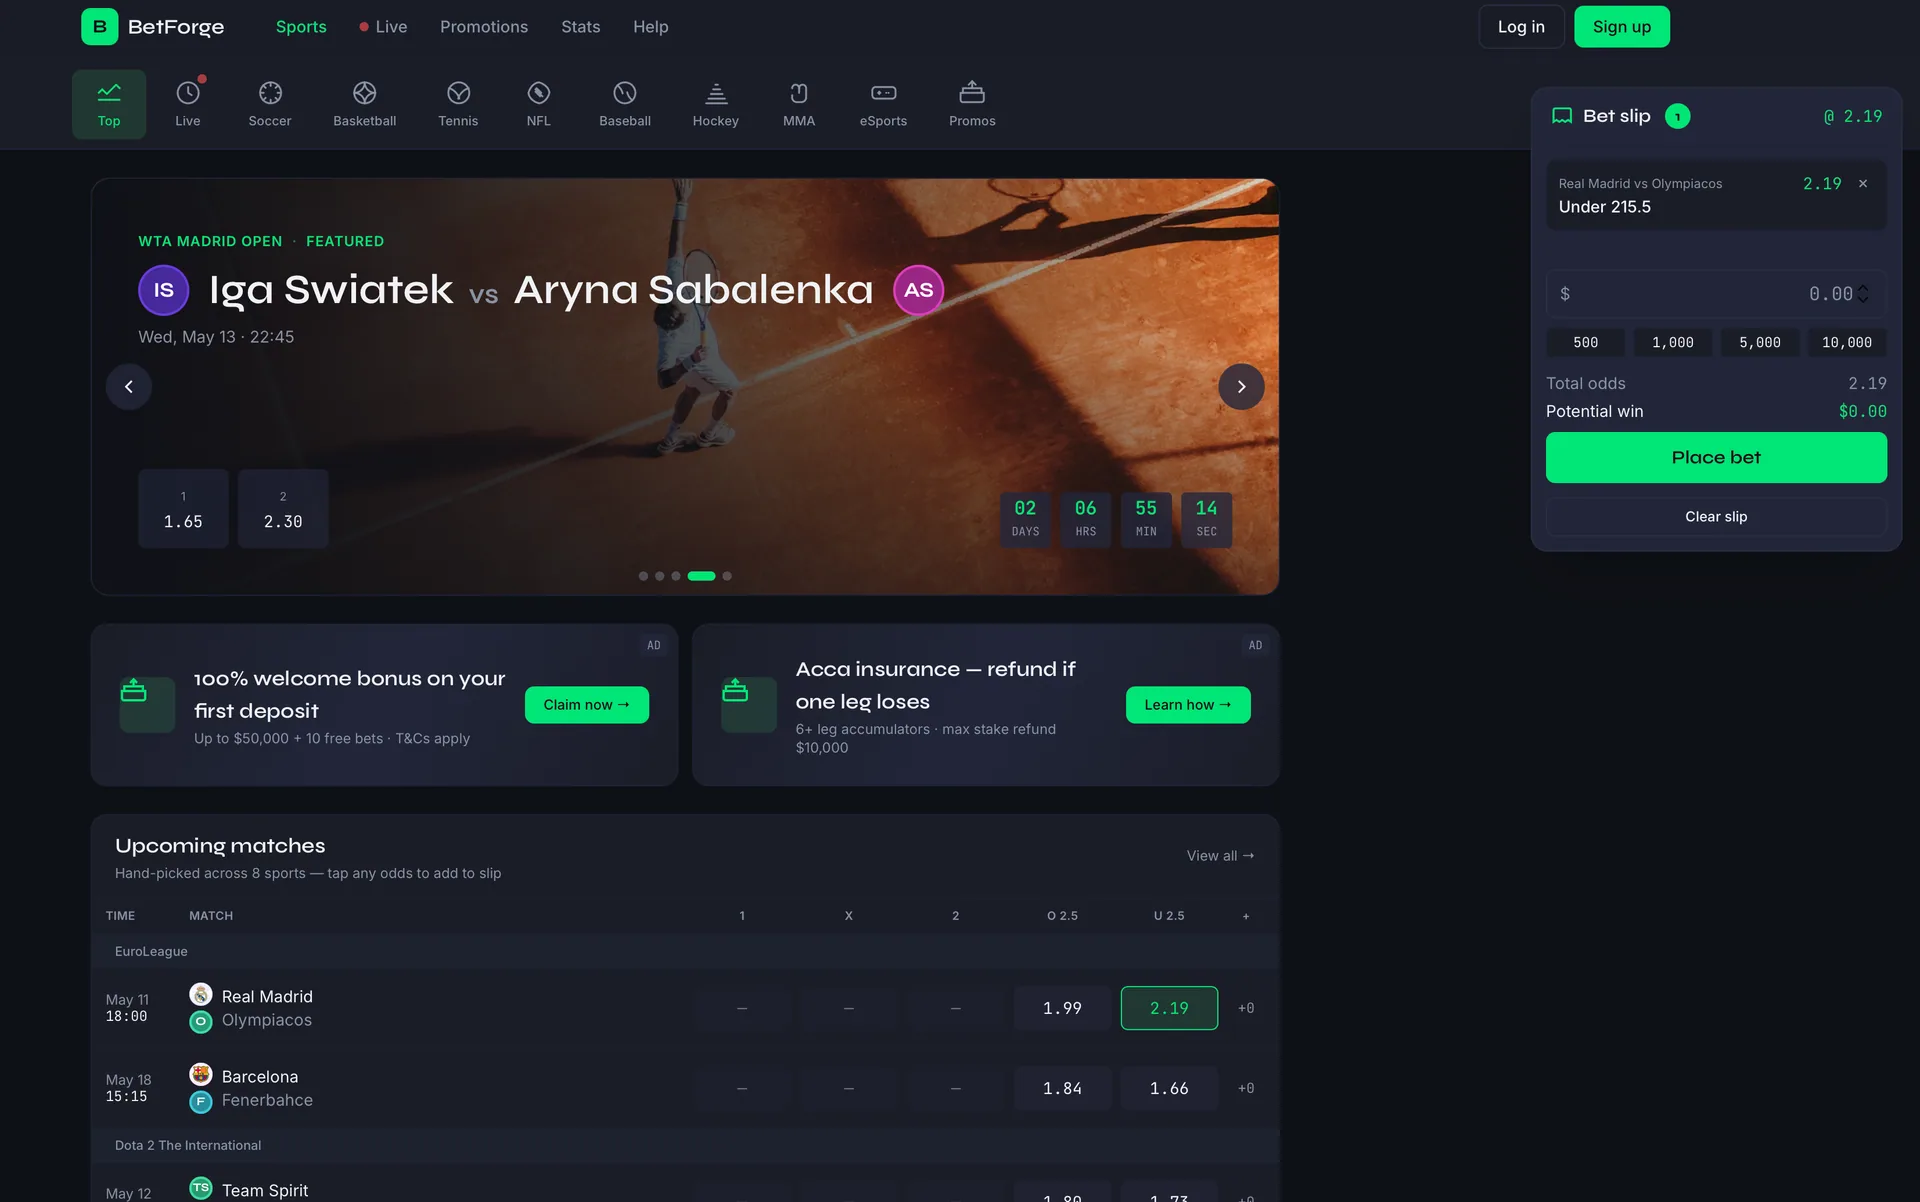This screenshot has height=1202, width=1920.
Task: Open the Live category clock icon
Action: [188, 93]
